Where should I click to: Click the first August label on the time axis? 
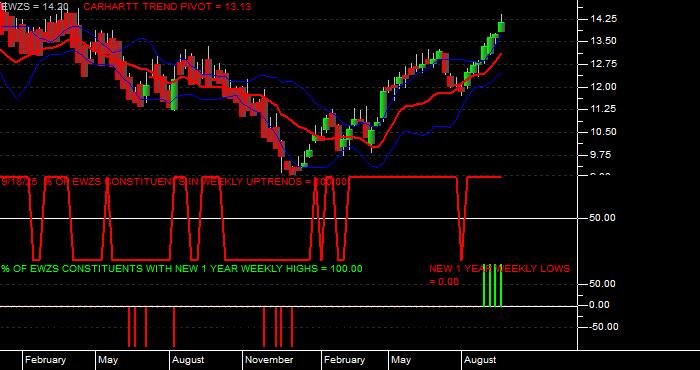click(188, 360)
